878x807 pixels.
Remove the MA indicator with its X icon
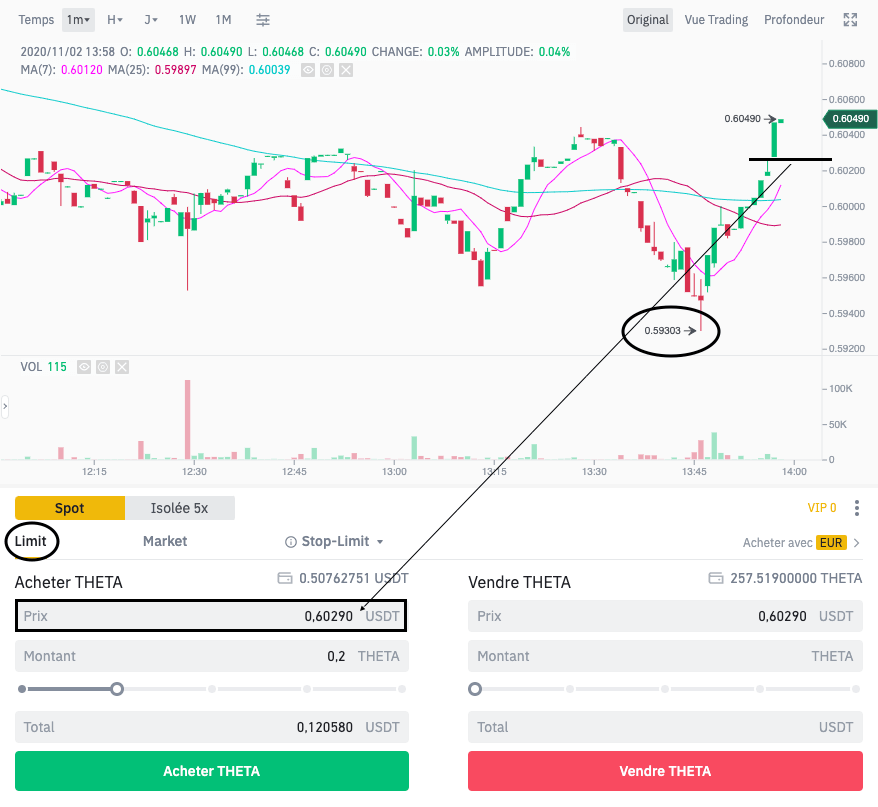[x=345, y=70]
